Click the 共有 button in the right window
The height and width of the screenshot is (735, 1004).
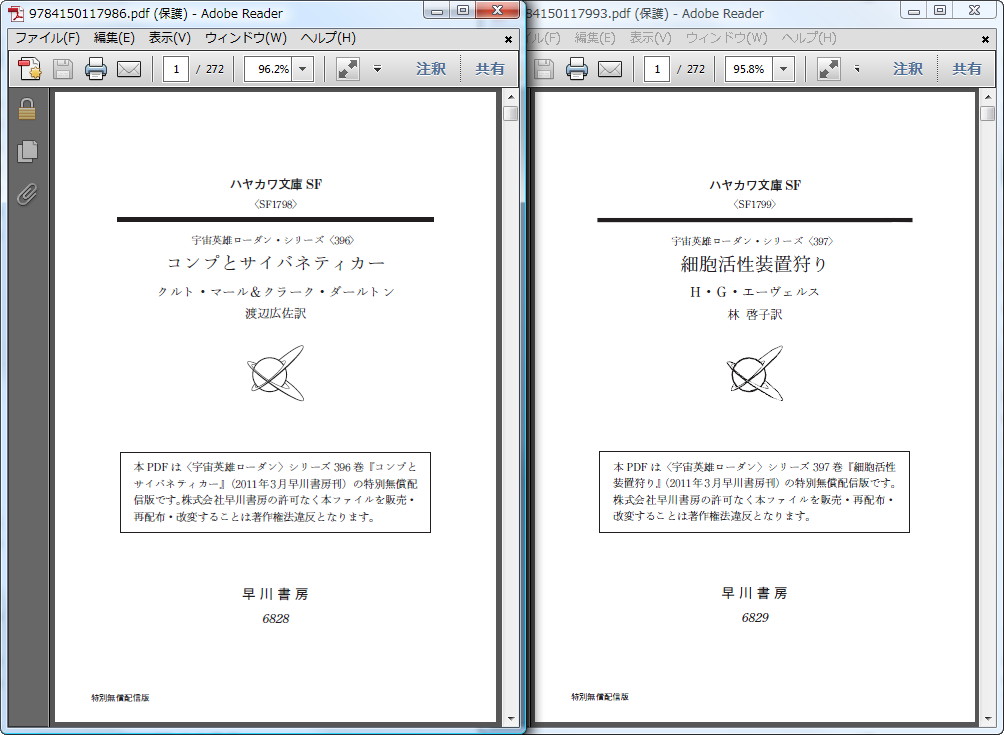tap(966, 69)
